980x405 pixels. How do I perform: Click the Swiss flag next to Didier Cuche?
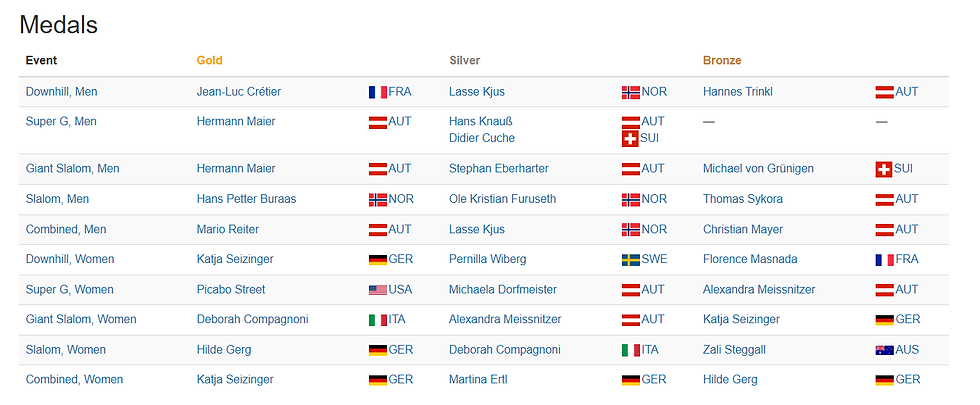(630, 138)
